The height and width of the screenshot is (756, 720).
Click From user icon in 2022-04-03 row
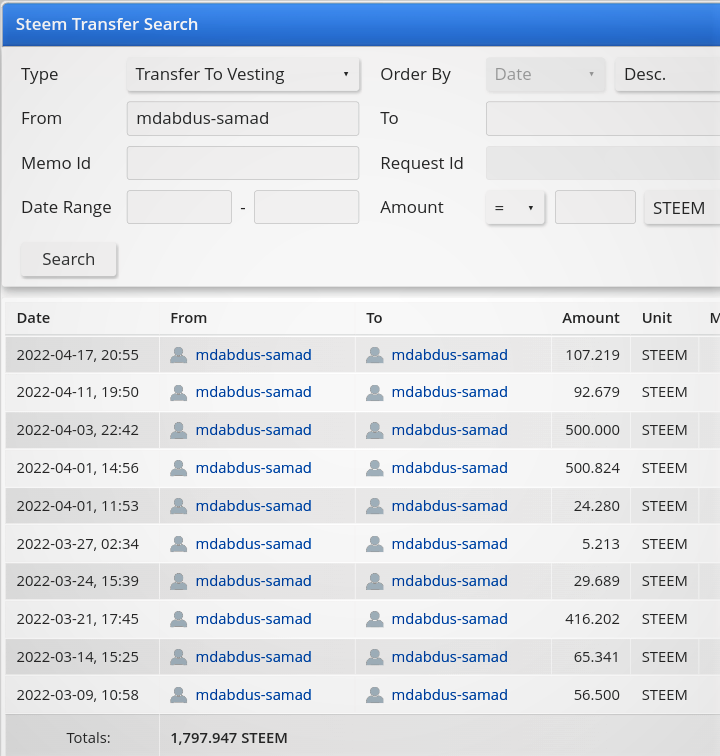(178, 430)
